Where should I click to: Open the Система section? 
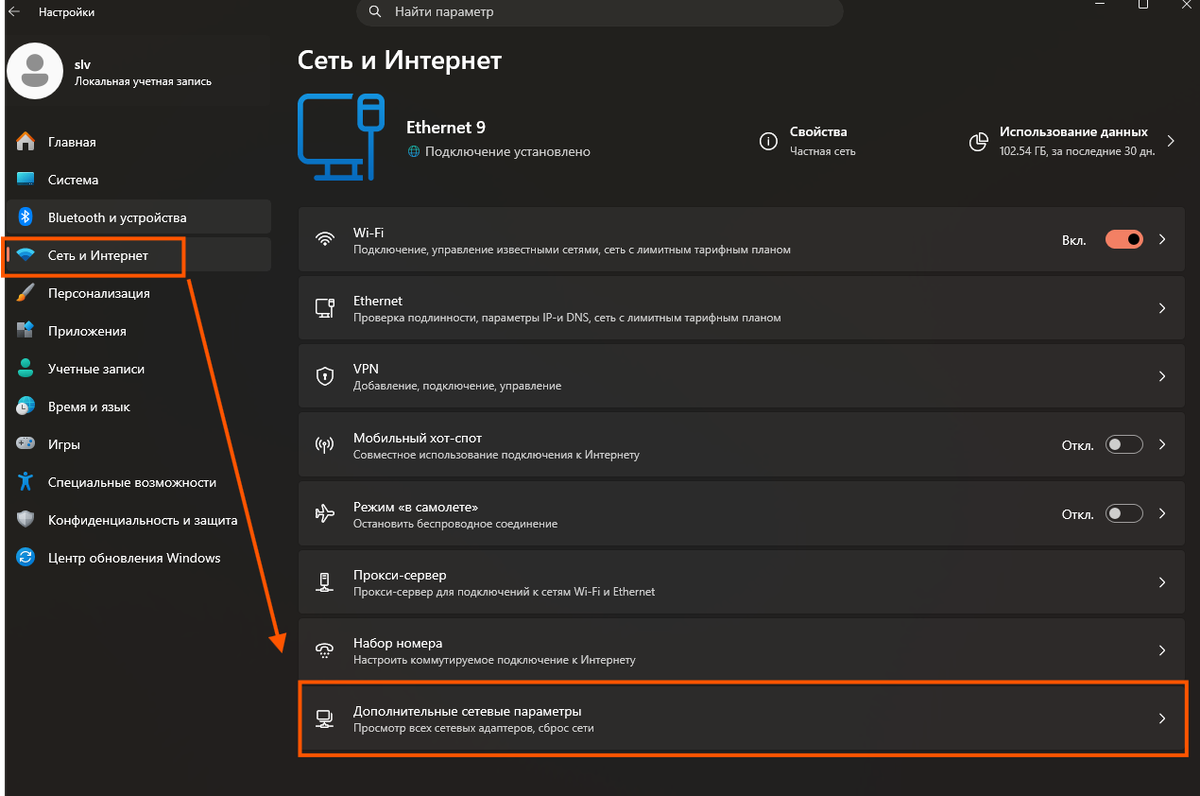click(138, 180)
